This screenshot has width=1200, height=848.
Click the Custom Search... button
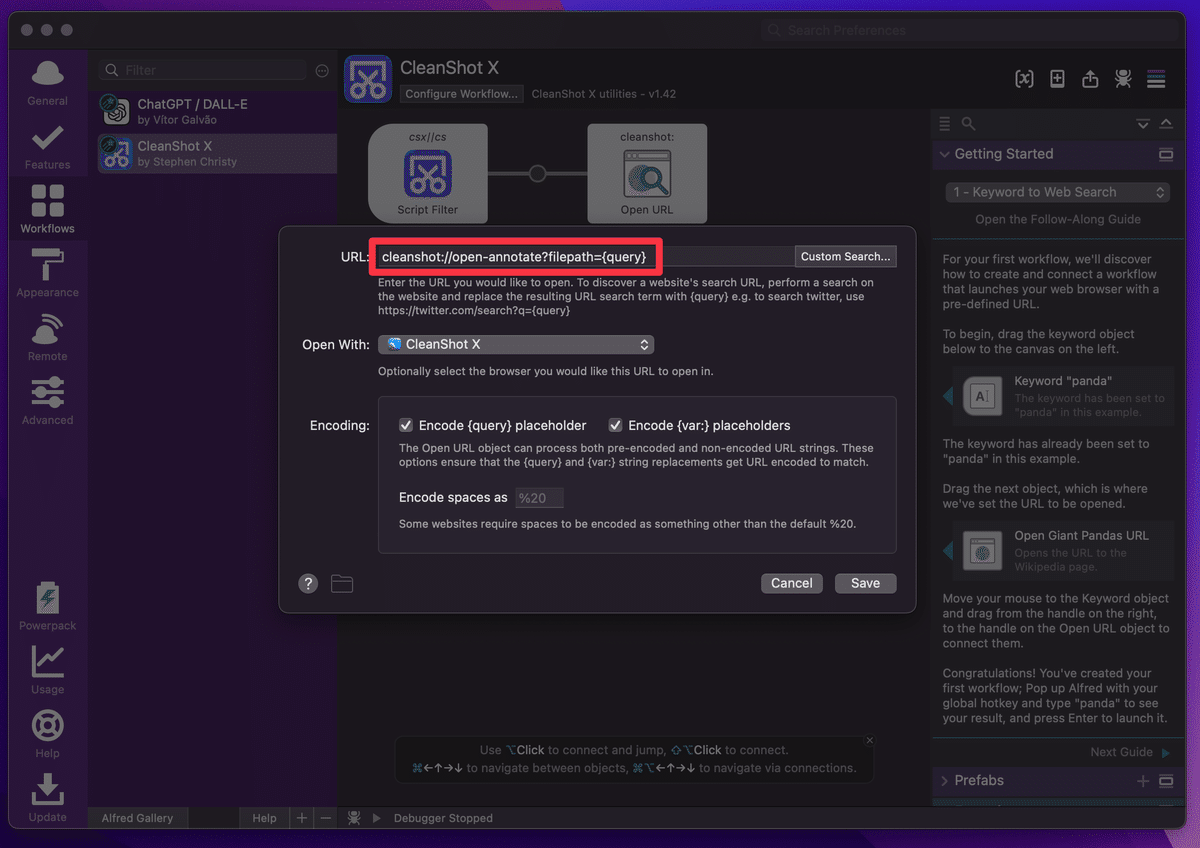click(845, 257)
